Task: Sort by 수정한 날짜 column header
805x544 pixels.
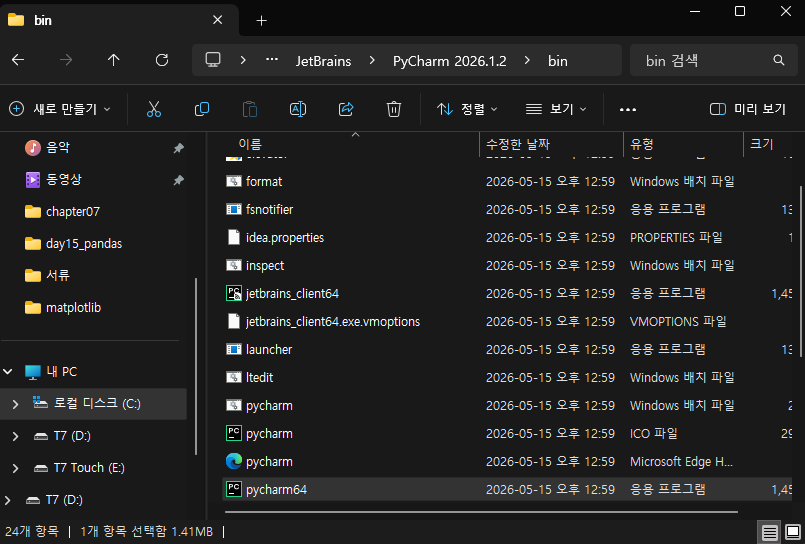Action: click(551, 144)
